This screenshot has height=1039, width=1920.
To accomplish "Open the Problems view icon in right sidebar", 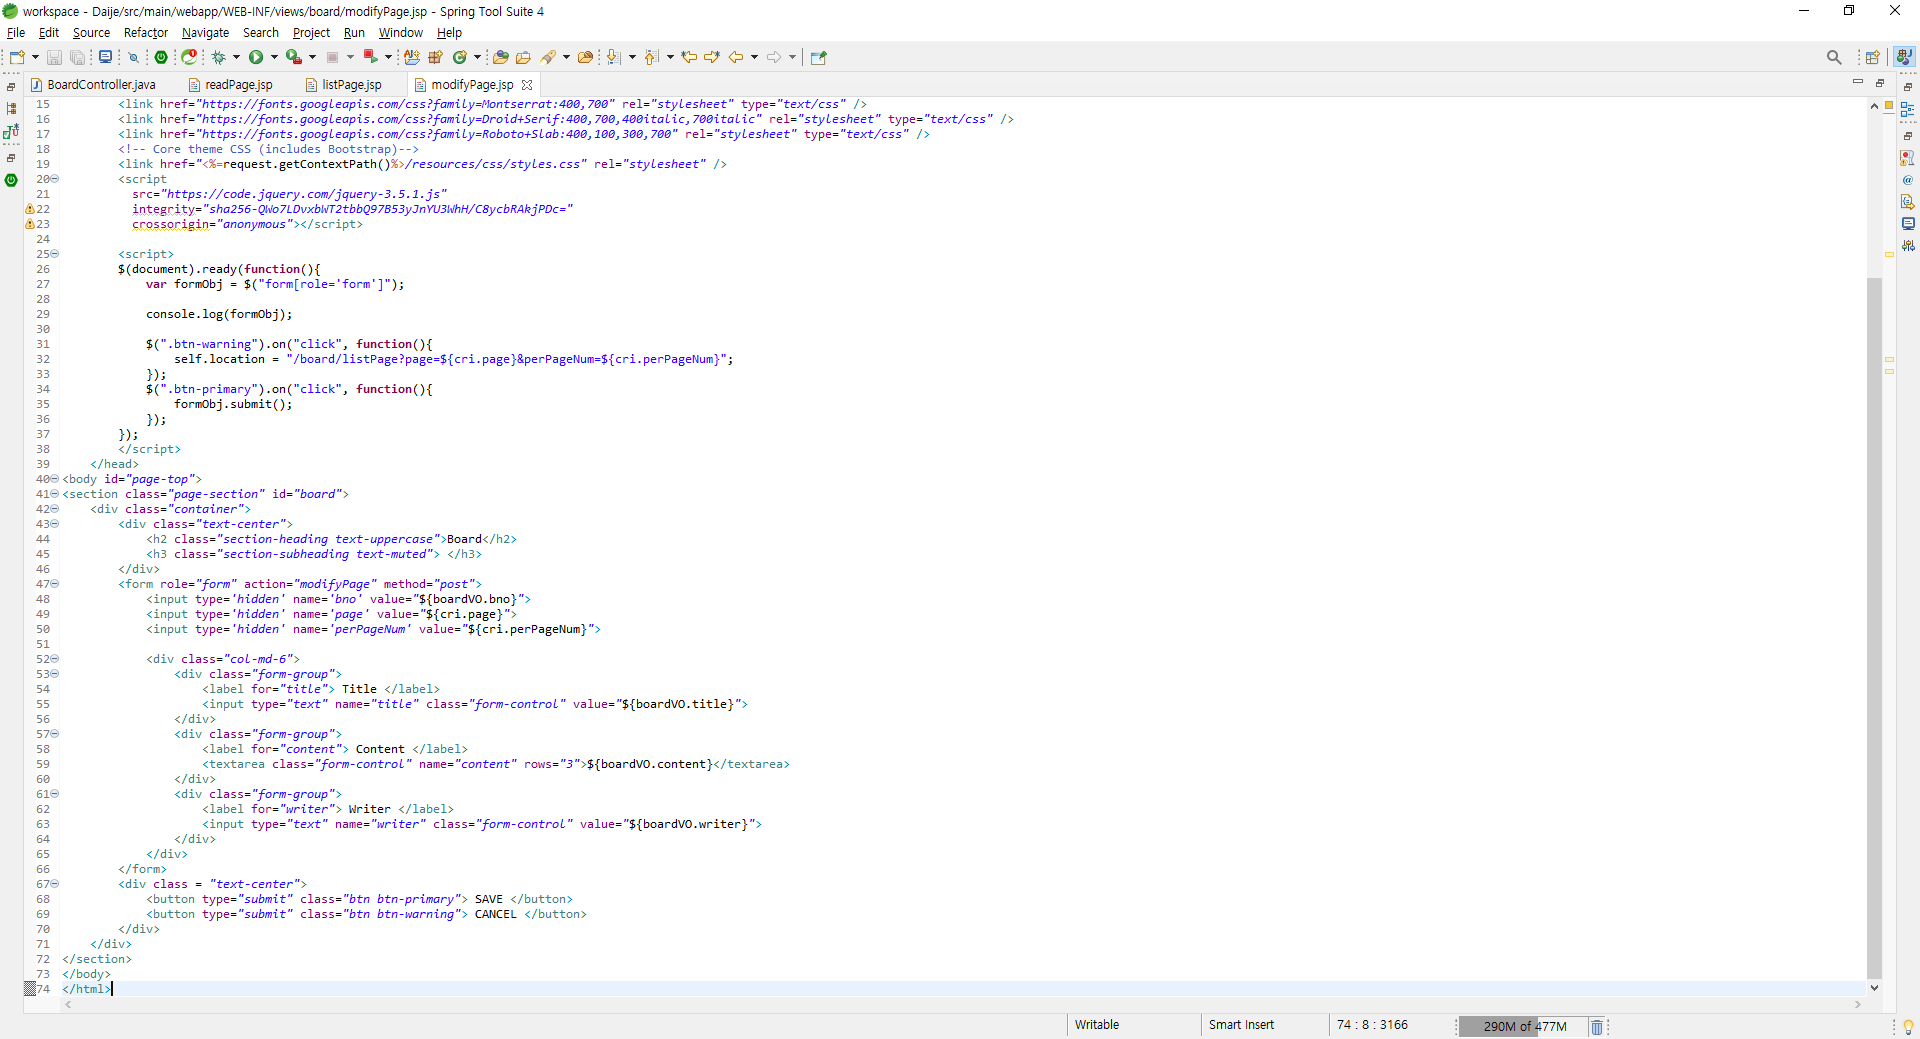I will [x=1908, y=158].
